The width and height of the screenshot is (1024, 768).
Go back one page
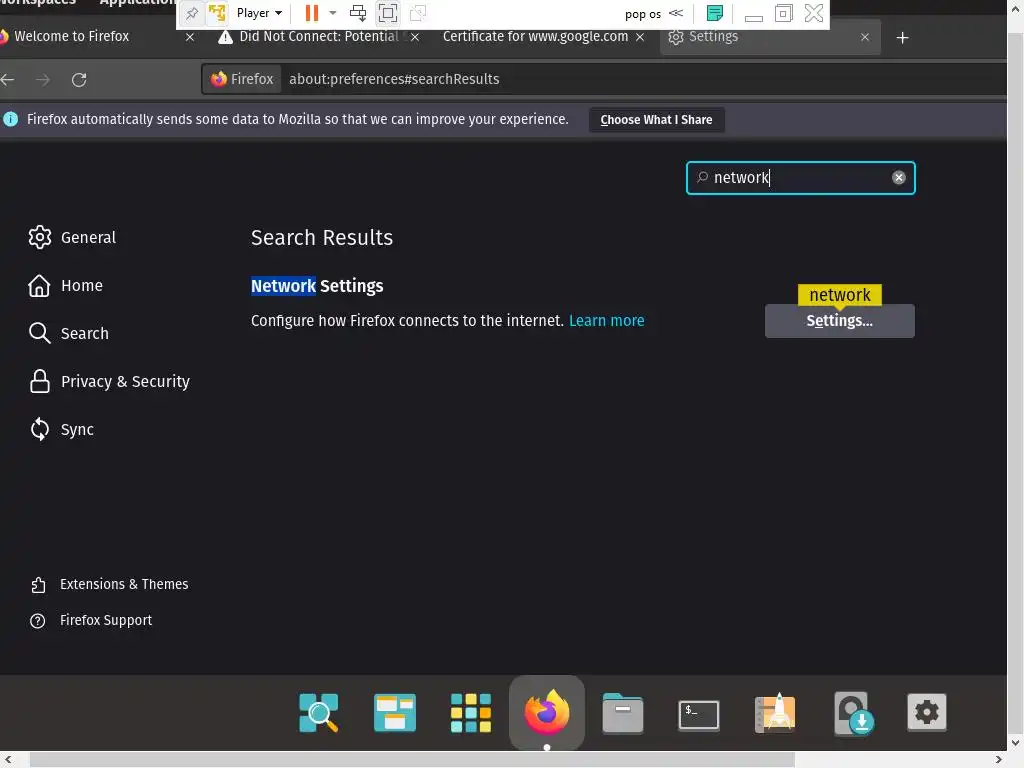[8, 80]
